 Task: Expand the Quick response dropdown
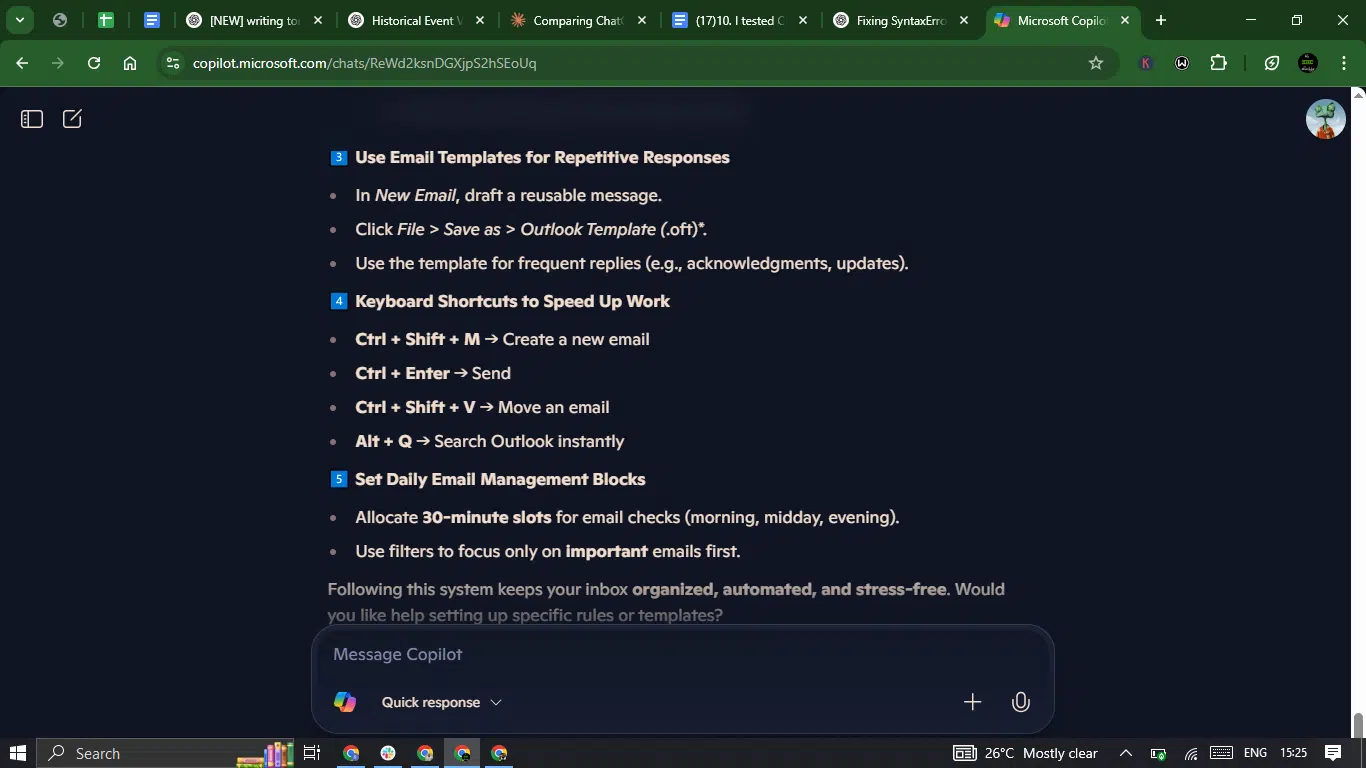(441, 702)
